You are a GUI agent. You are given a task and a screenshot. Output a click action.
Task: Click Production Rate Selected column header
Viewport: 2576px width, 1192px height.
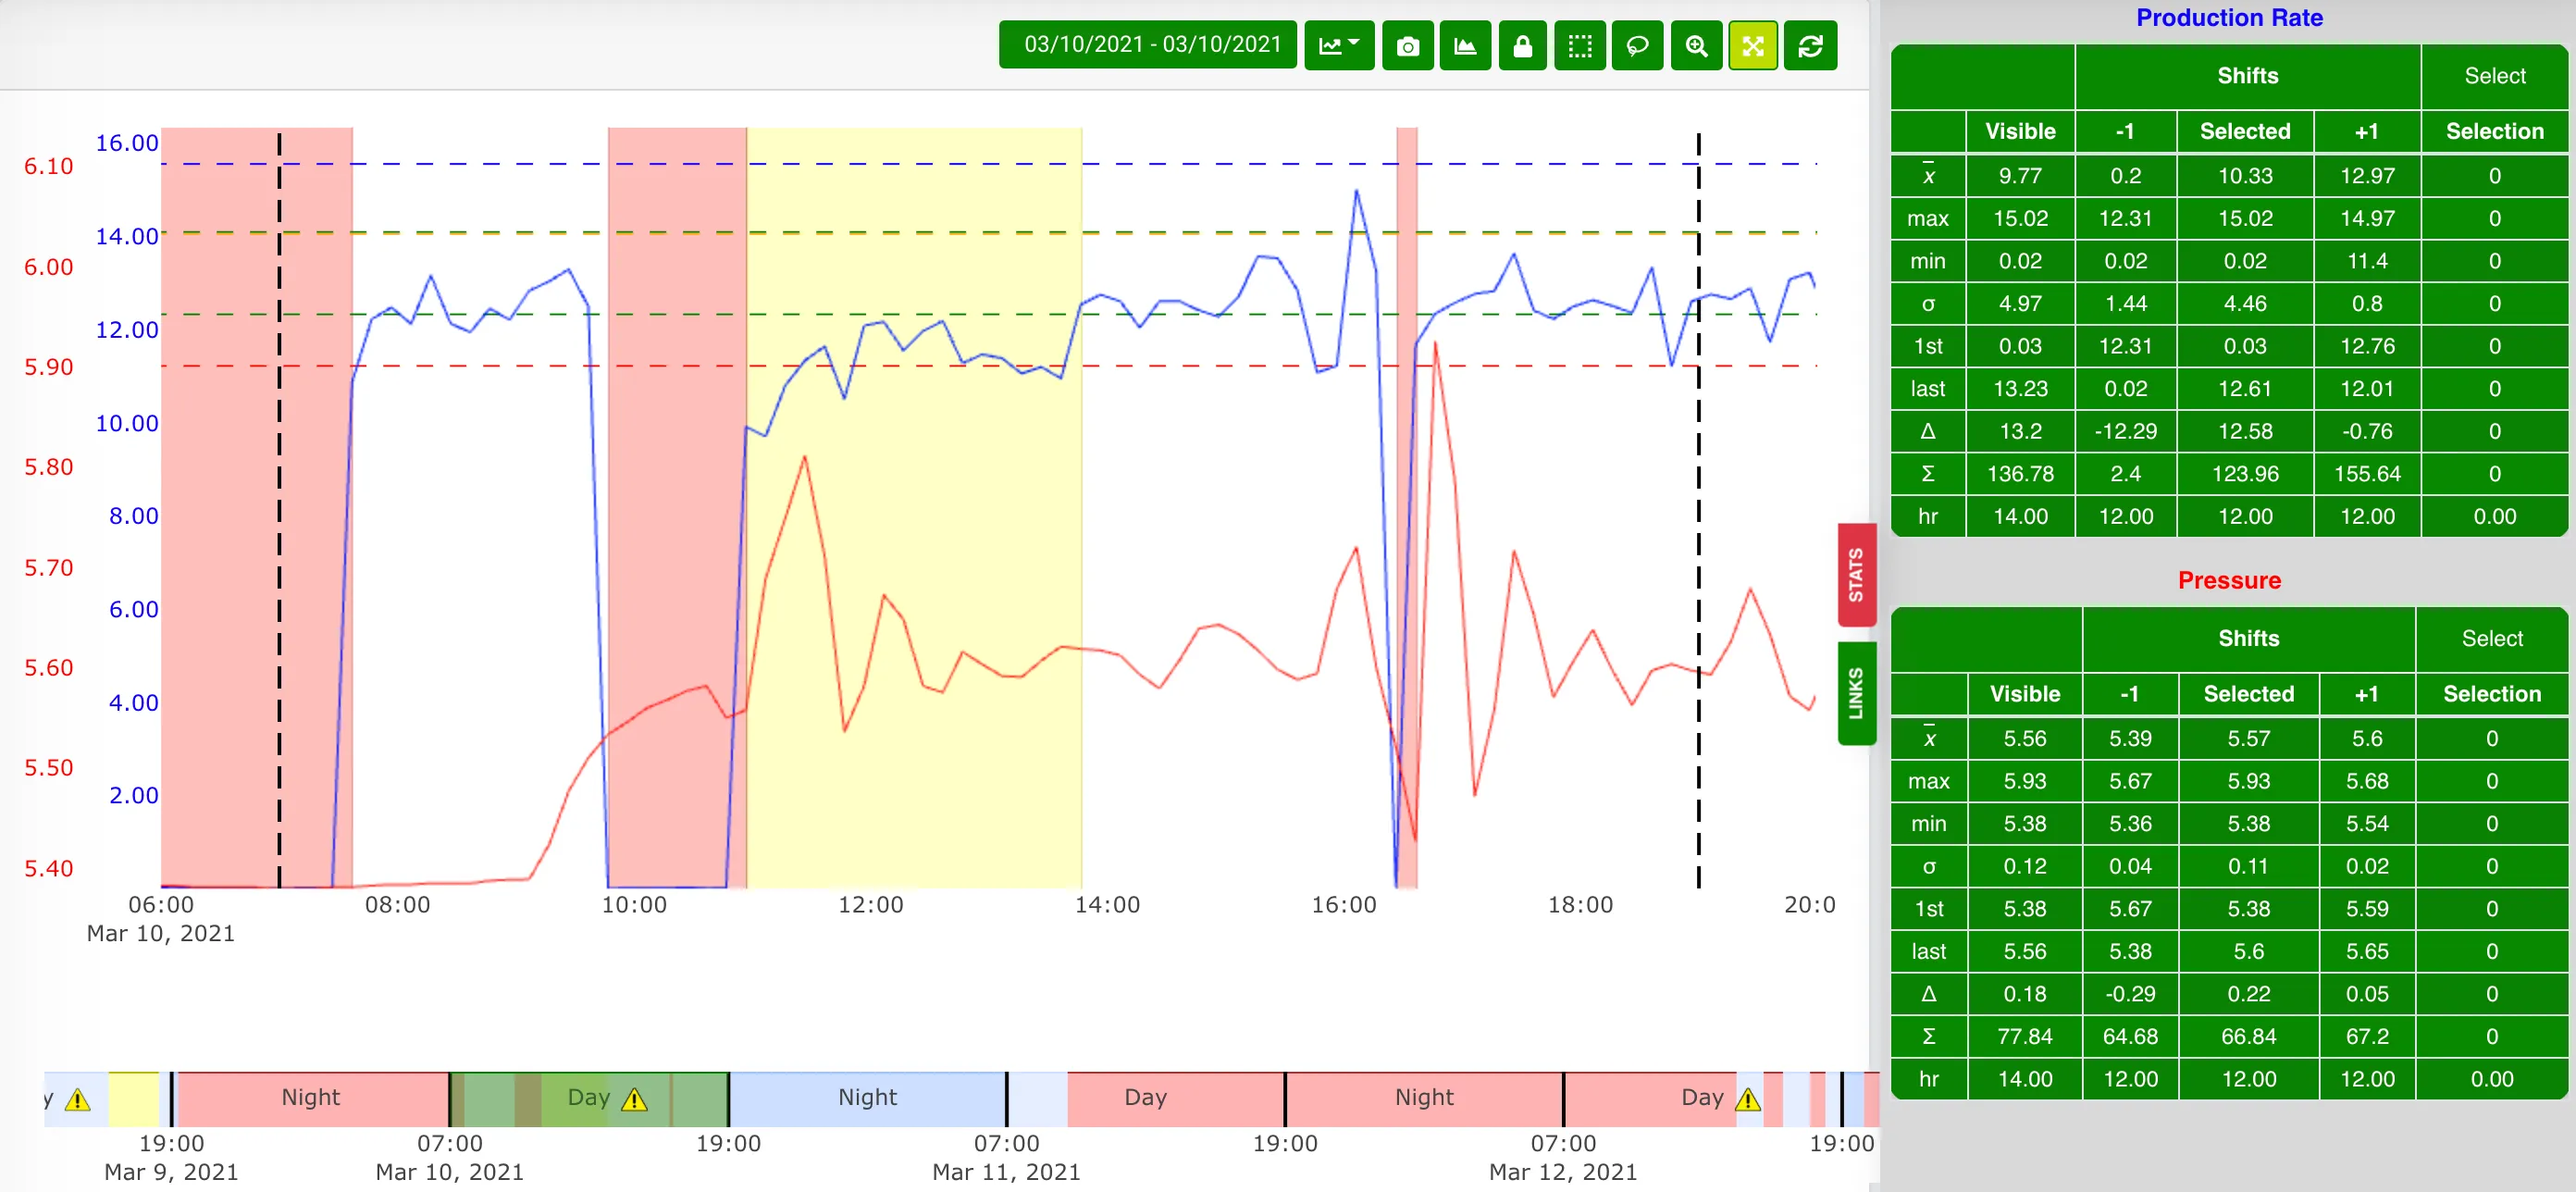pyautogui.click(x=2245, y=131)
